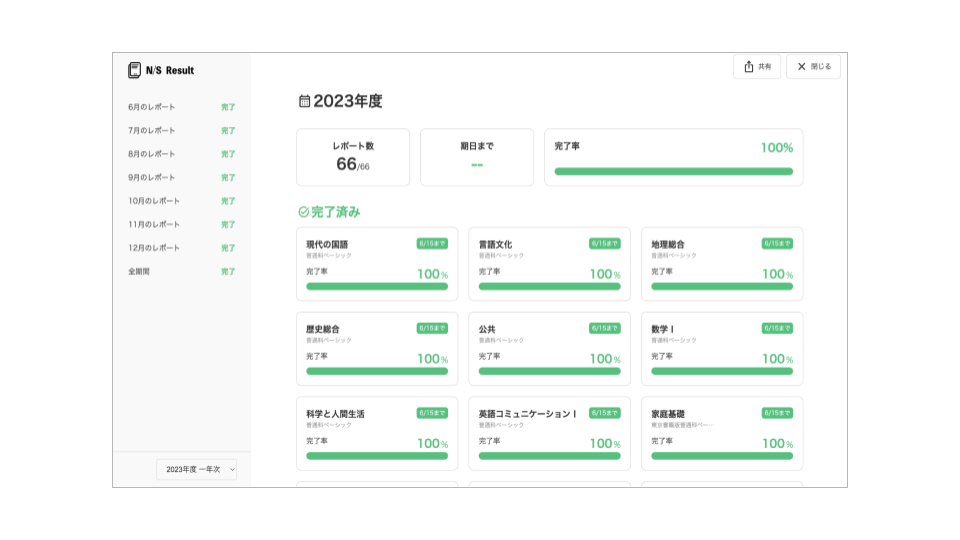The height and width of the screenshot is (540, 960).
Task: Open the 言語文化 subject card
Action: coord(549,264)
